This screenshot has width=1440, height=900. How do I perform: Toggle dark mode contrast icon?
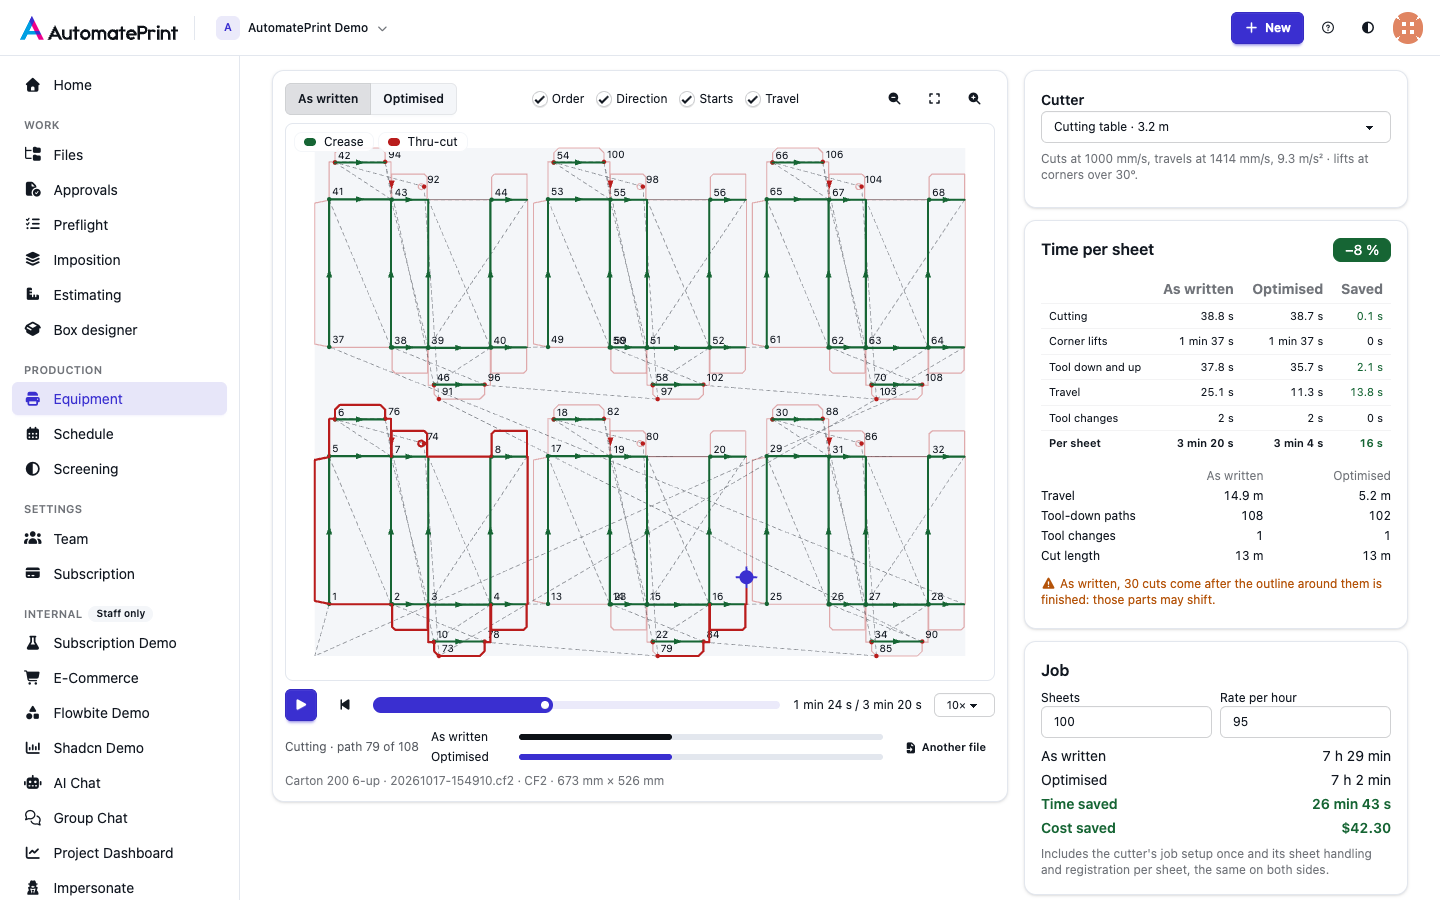point(1368,28)
